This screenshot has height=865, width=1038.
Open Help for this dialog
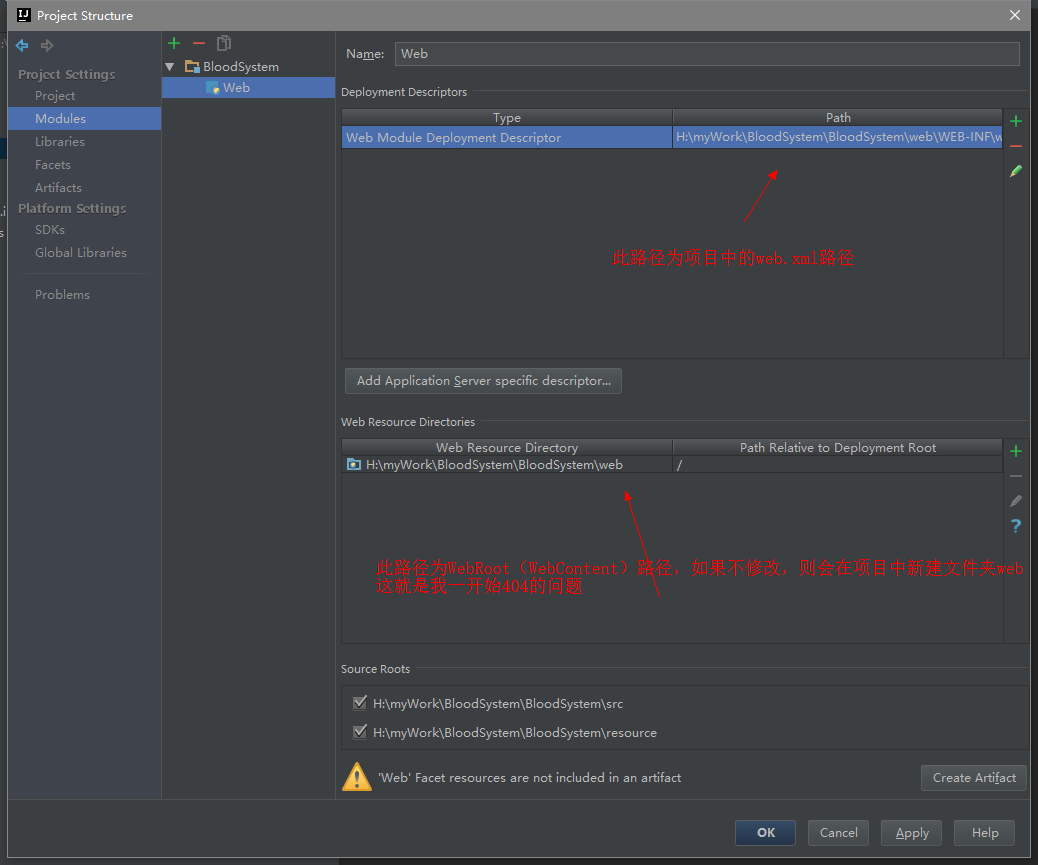[984, 833]
